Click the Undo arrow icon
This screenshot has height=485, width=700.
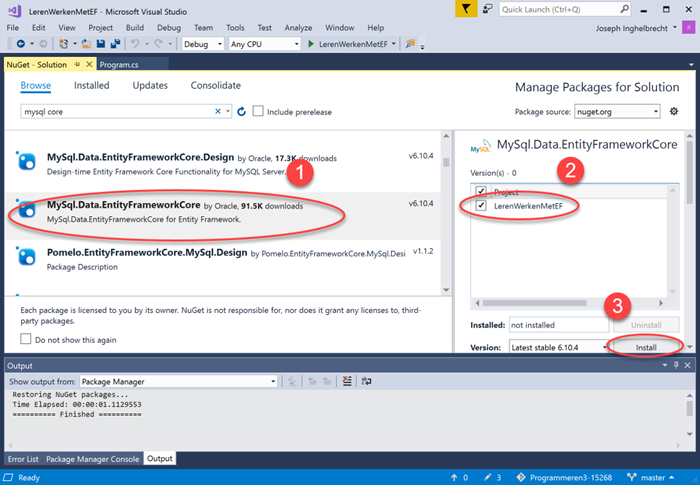135,44
